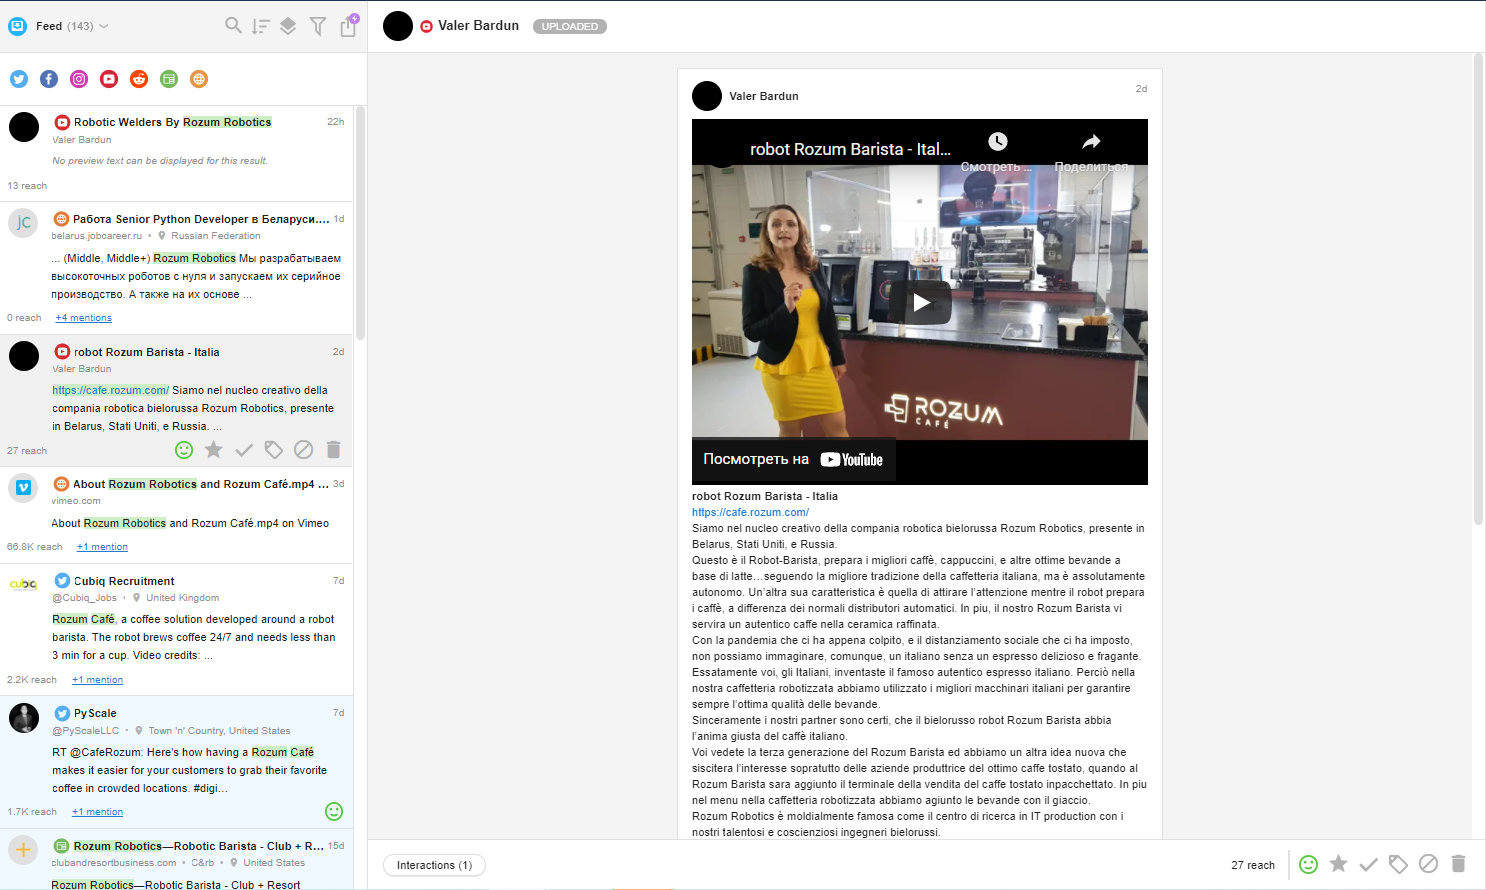Expand +4 mentions link
The height and width of the screenshot is (890, 1486).
(84, 318)
